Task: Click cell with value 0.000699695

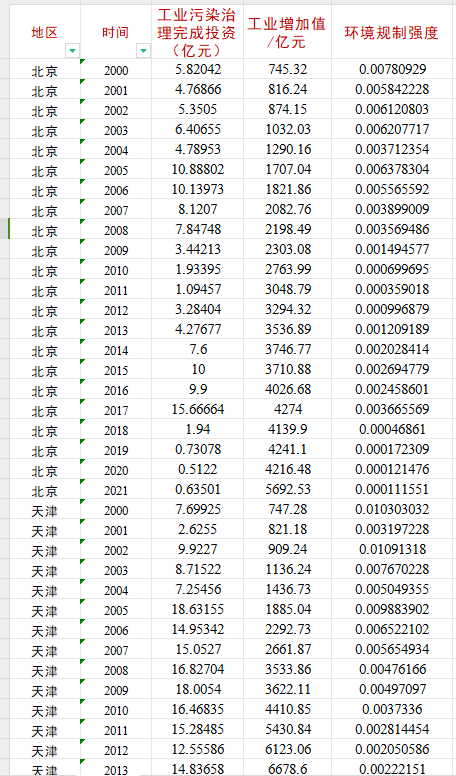Action: [x=392, y=270]
